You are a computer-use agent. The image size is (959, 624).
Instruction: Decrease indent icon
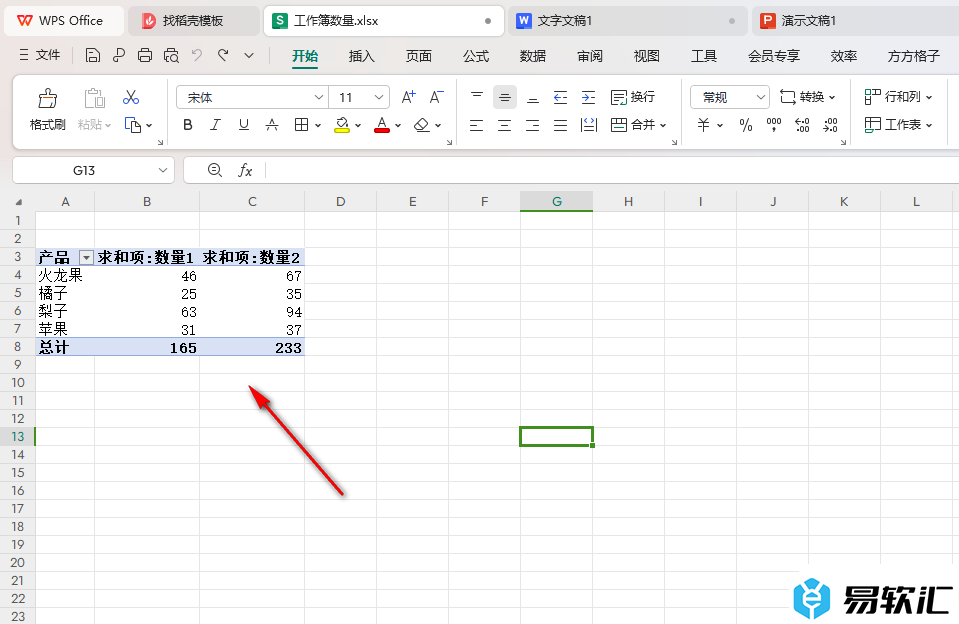click(560, 97)
